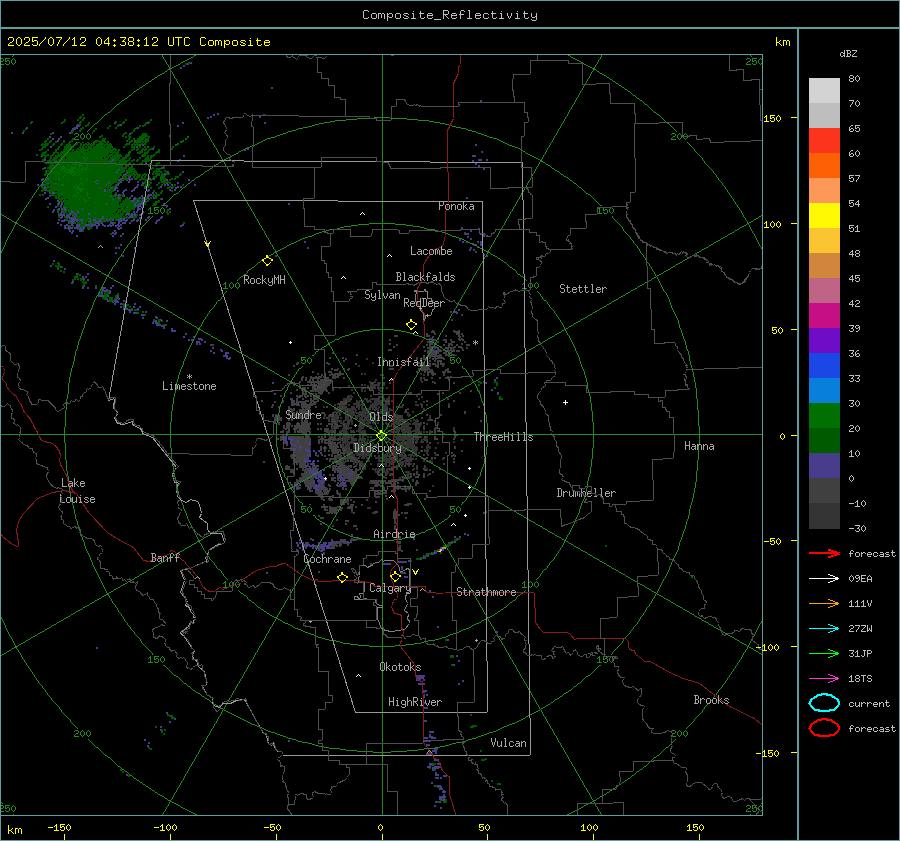This screenshot has width=900, height=841.
Task: Click the 'dBZ' scale heading
Action: pyautogui.click(x=848, y=53)
